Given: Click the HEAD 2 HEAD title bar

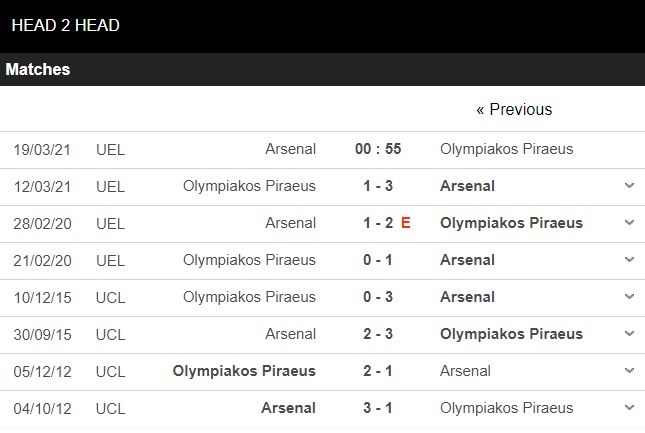Looking at the screenshot, I should pos(66,25).
